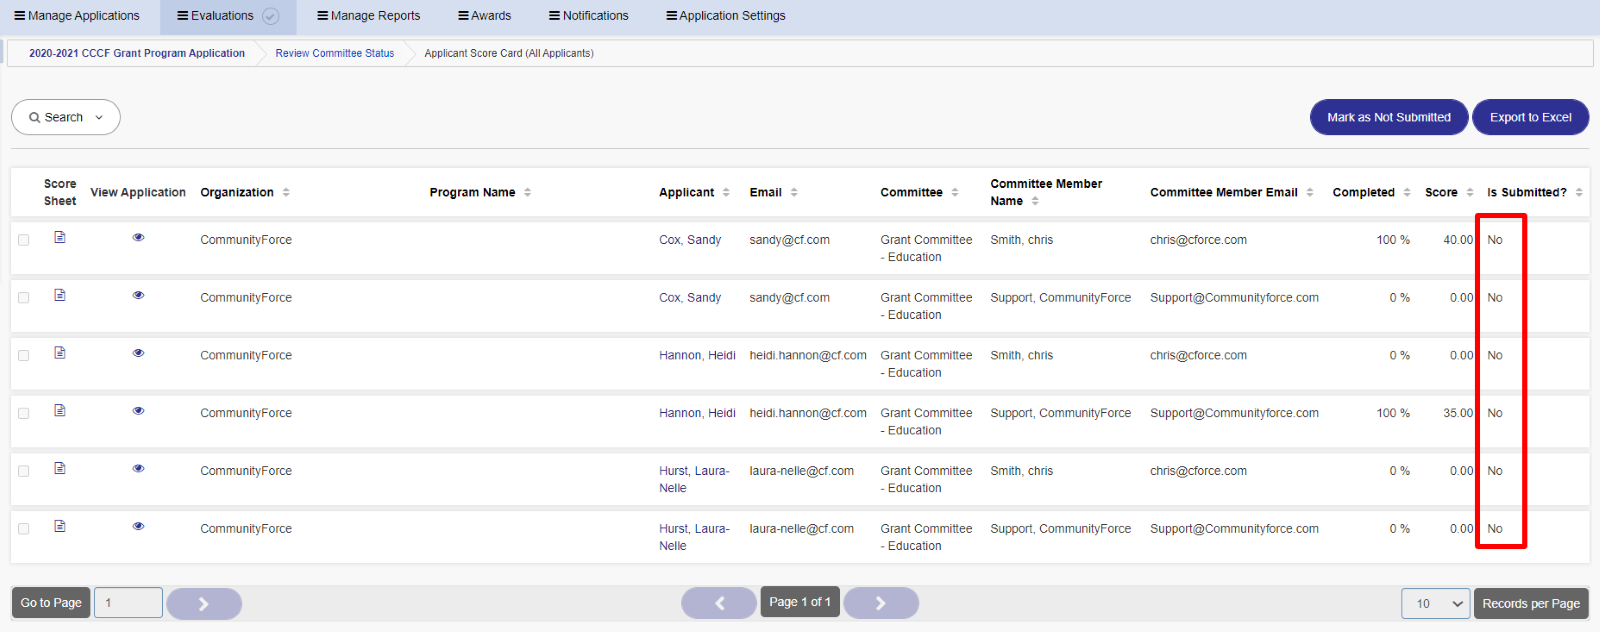Click the Mark as Not Submitted button

(1389, 117)
